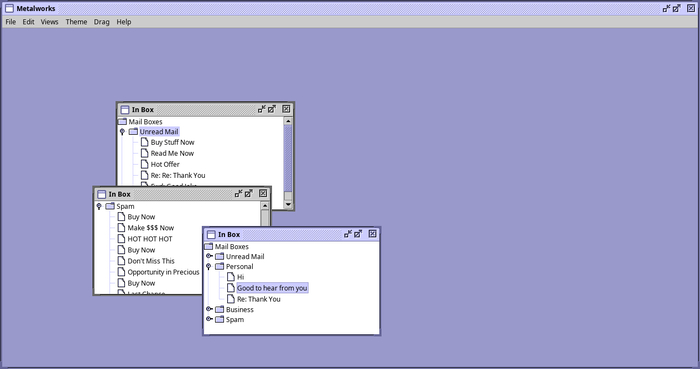Select the Re: Thank You message under Personal
Image resolution: width=700 pixels, height=369 pixels.
click(x=258, y=299)
